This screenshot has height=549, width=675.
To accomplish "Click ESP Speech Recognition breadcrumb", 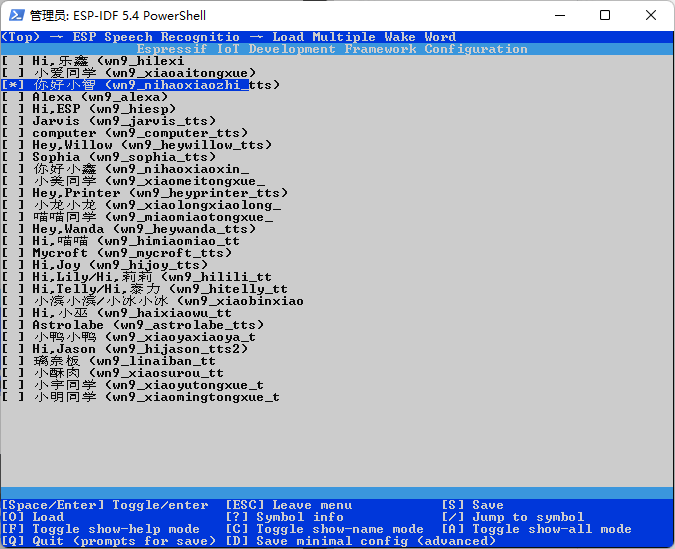I will point(156,37).
